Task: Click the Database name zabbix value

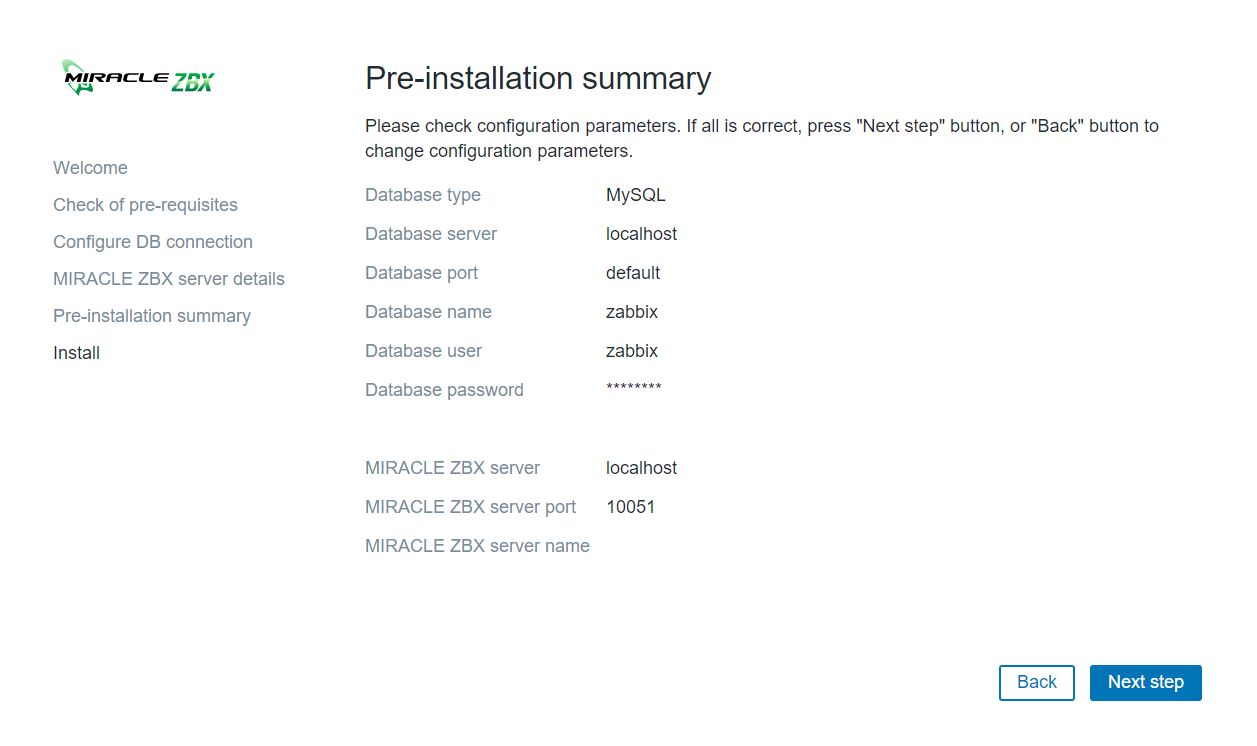Action: pyautogui.click(x=632, y=312)
